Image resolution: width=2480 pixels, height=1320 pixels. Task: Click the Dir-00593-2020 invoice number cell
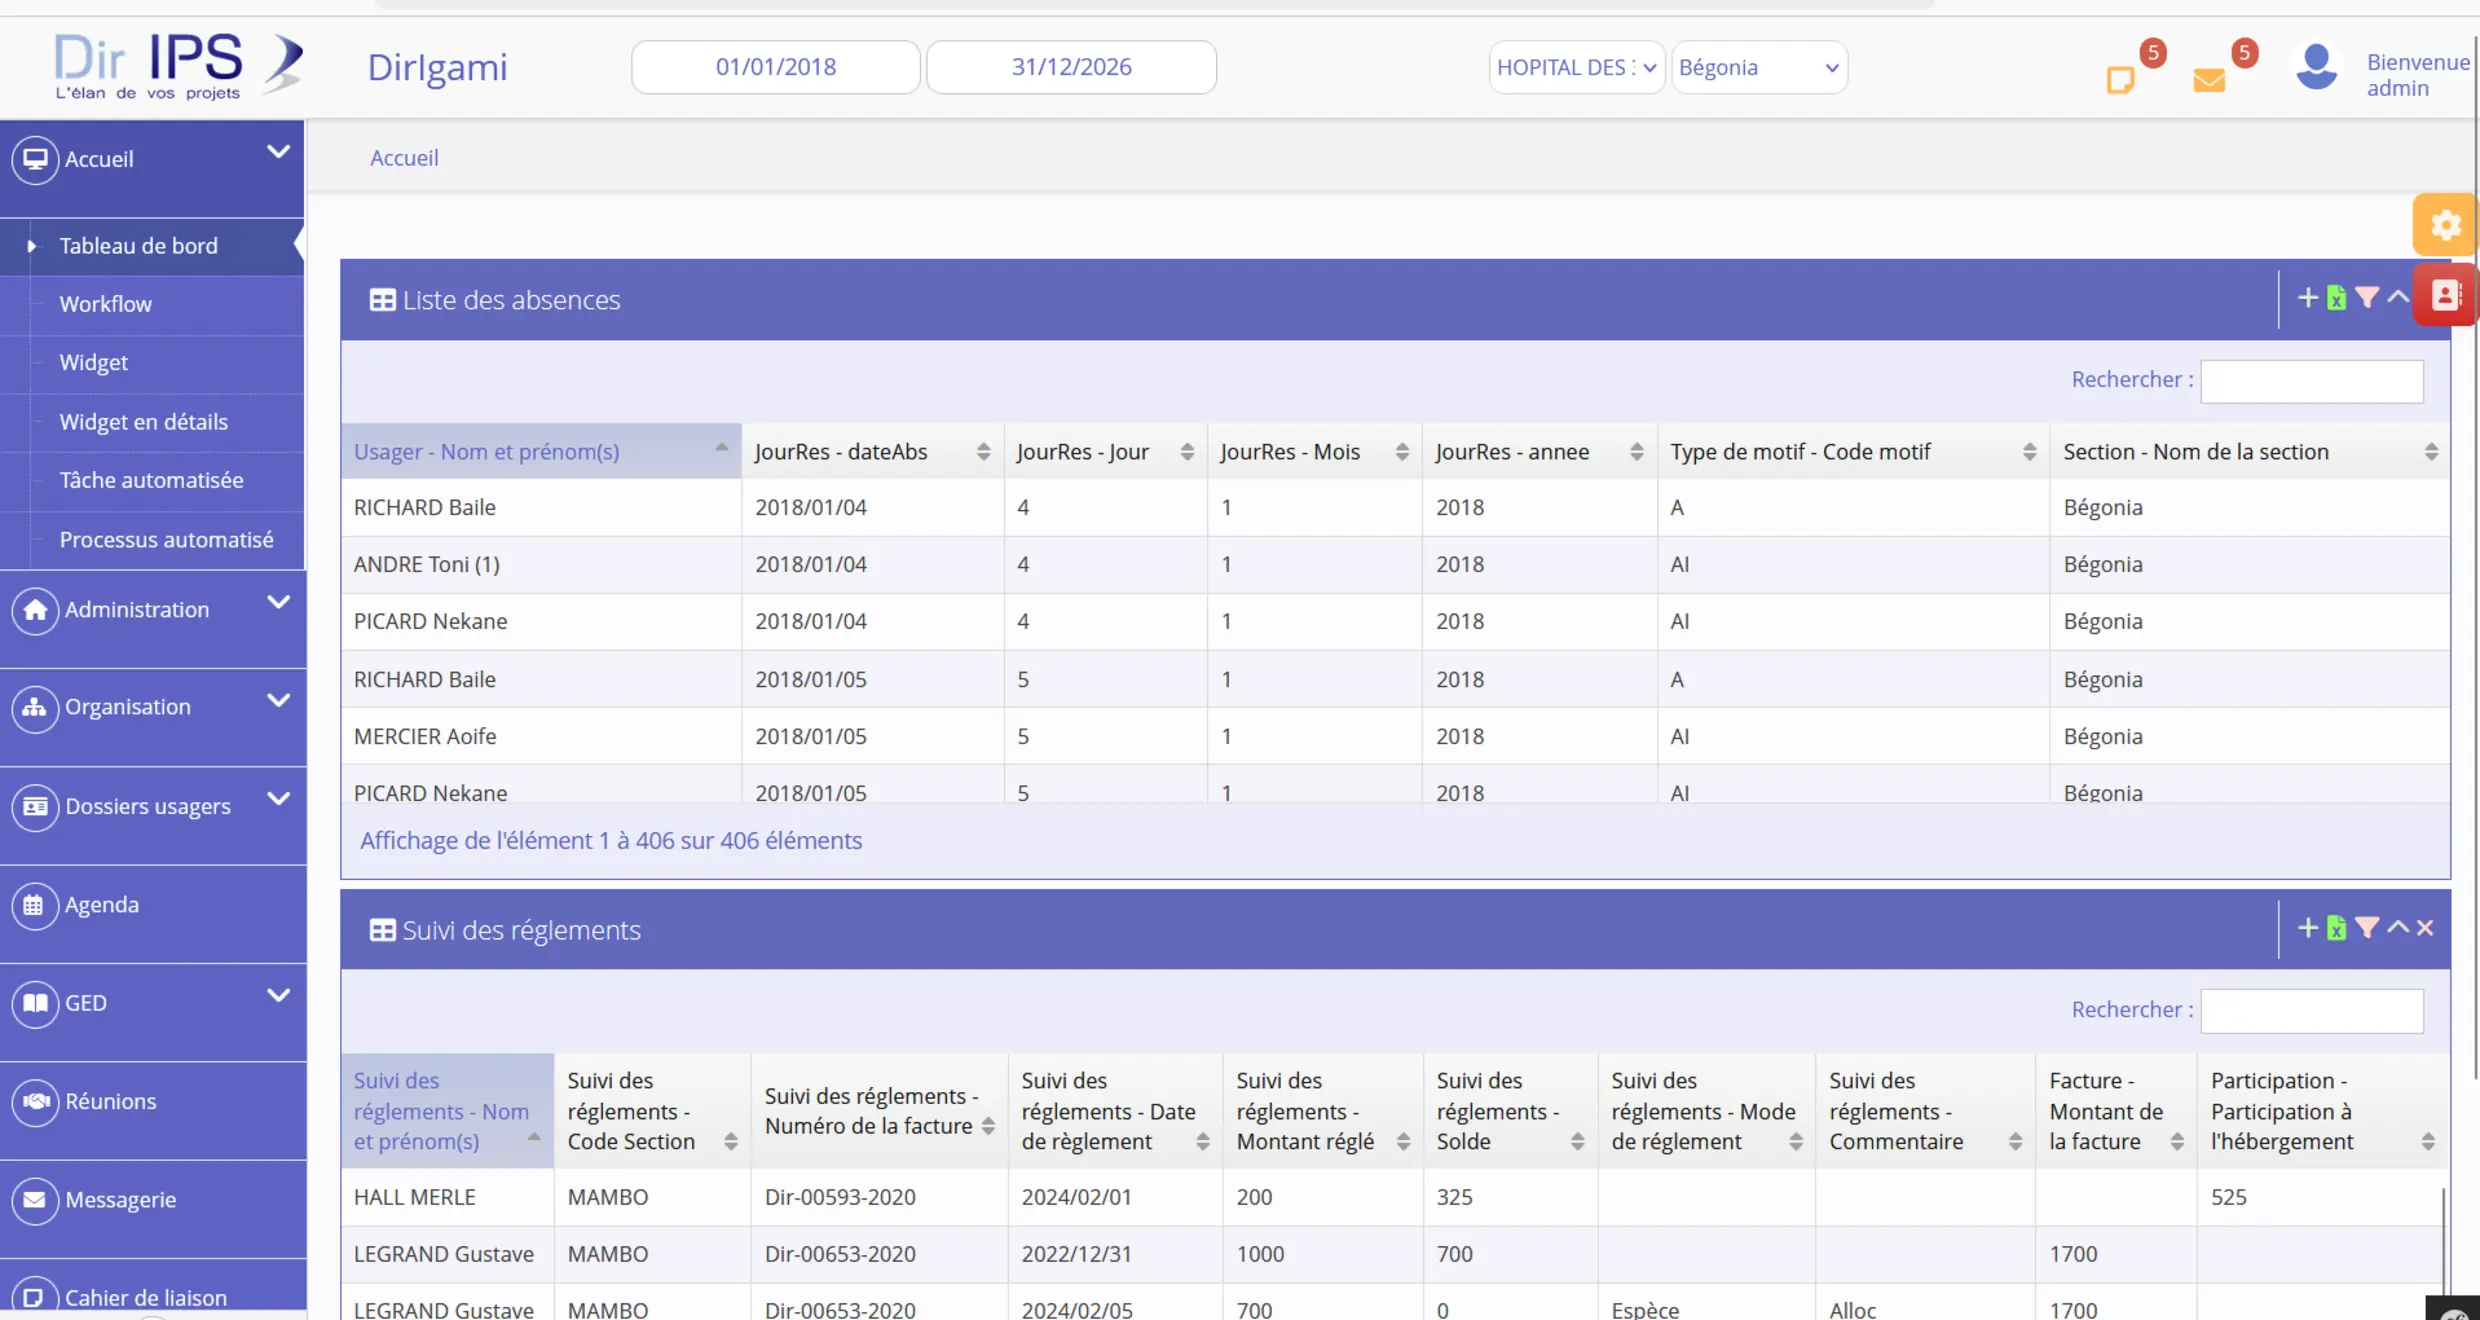click(879, 1197)
